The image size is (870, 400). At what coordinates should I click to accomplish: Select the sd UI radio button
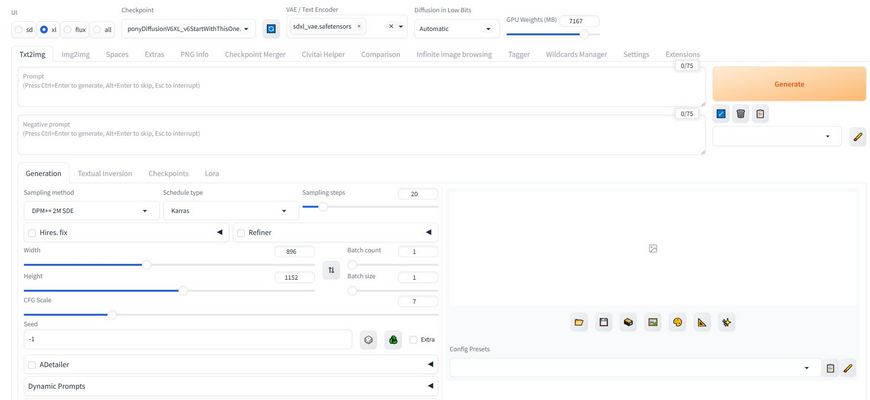click(x=19, y=29)
